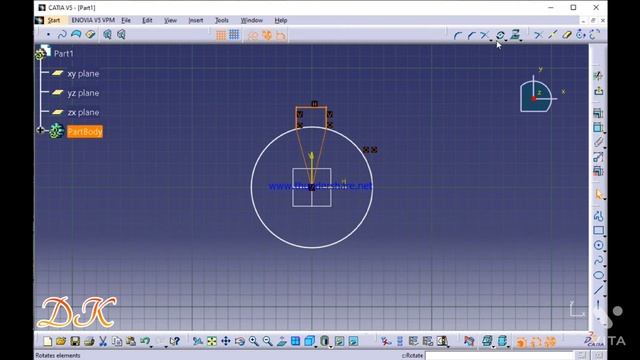Click Open file folder icon

pyautogui.click(x=61, y=341)
